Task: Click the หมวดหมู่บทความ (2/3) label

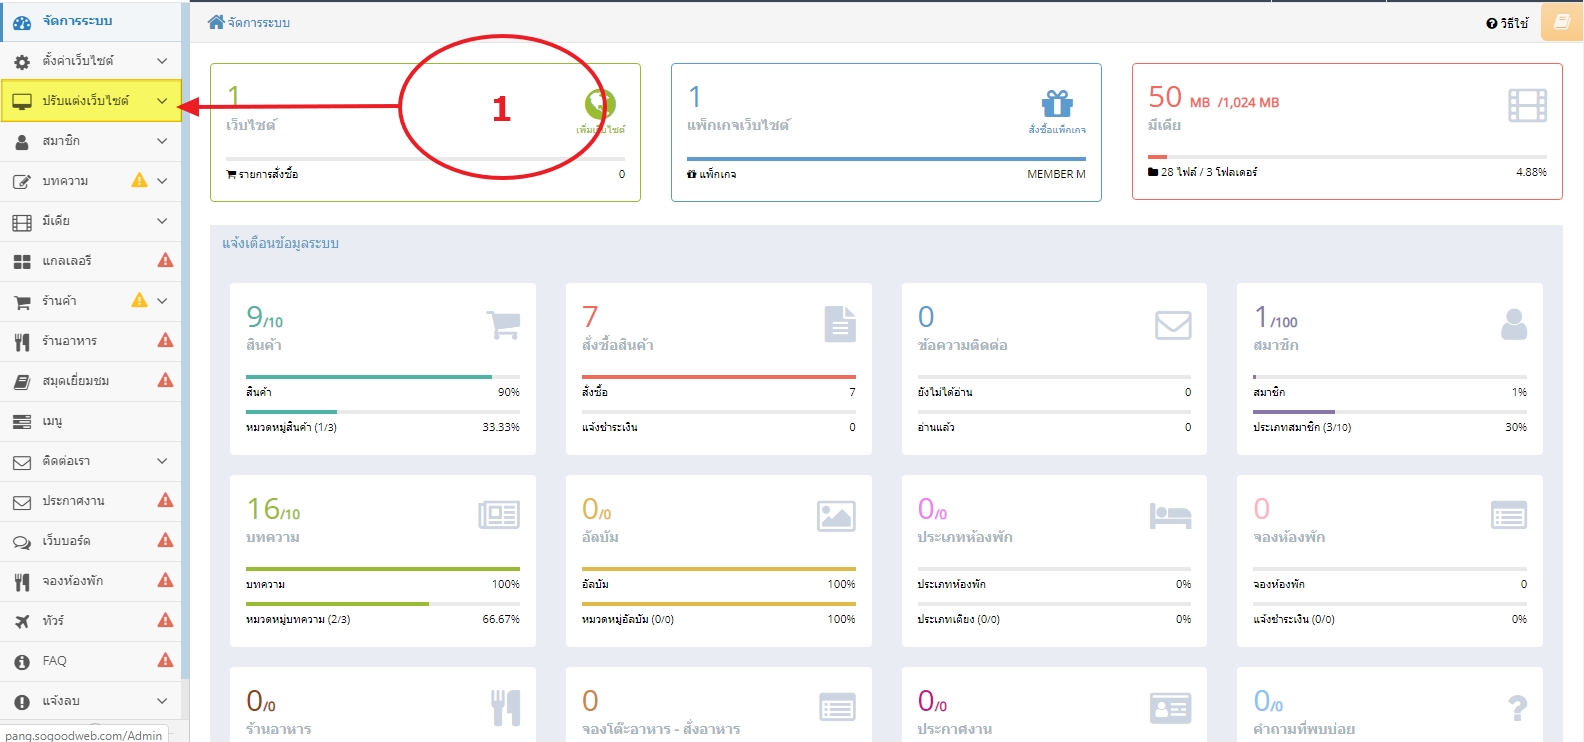Action: coord(298,619)
